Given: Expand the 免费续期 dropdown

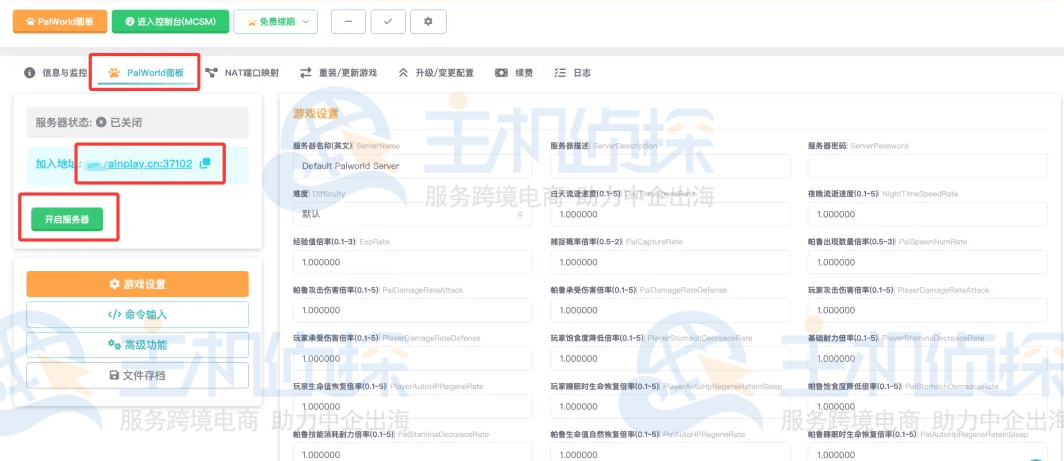Looking at the screenshot, I should click(276, 21).
